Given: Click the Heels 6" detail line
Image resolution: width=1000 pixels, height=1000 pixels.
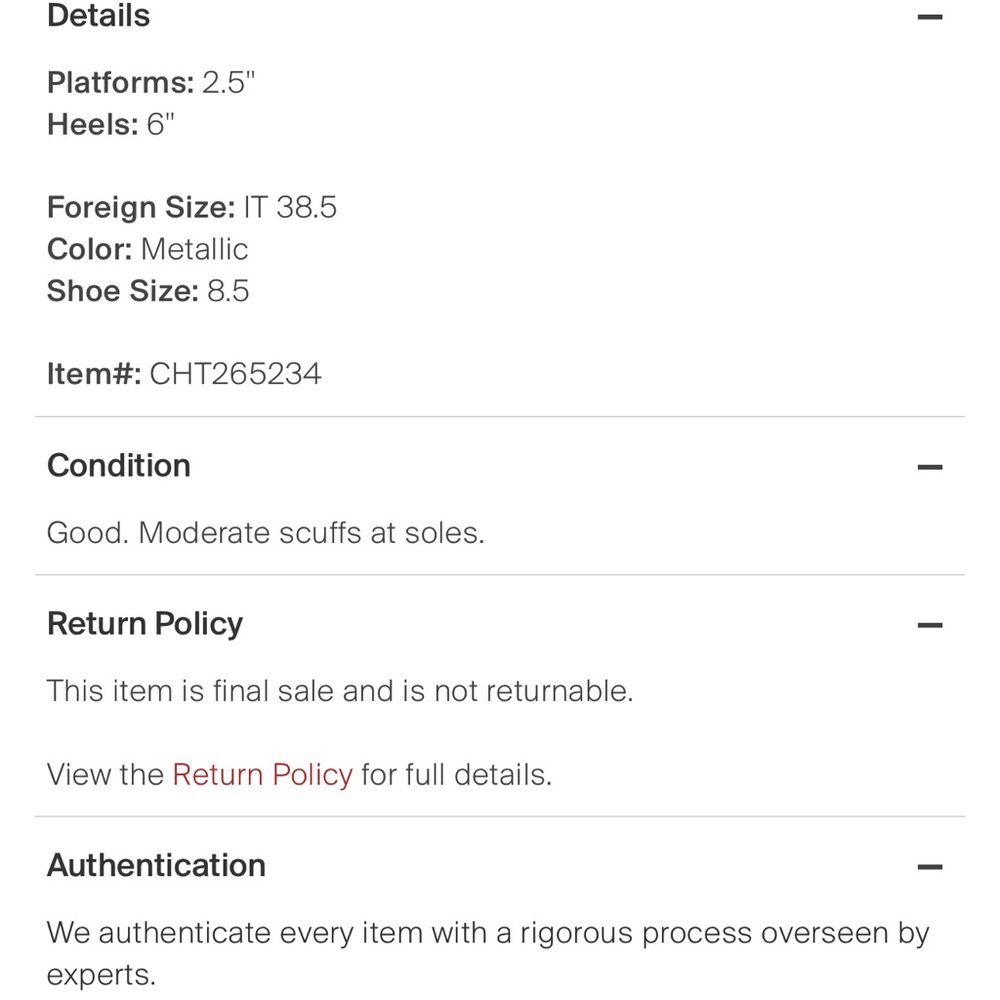Looking at the screenshot, I should (111, 125).
